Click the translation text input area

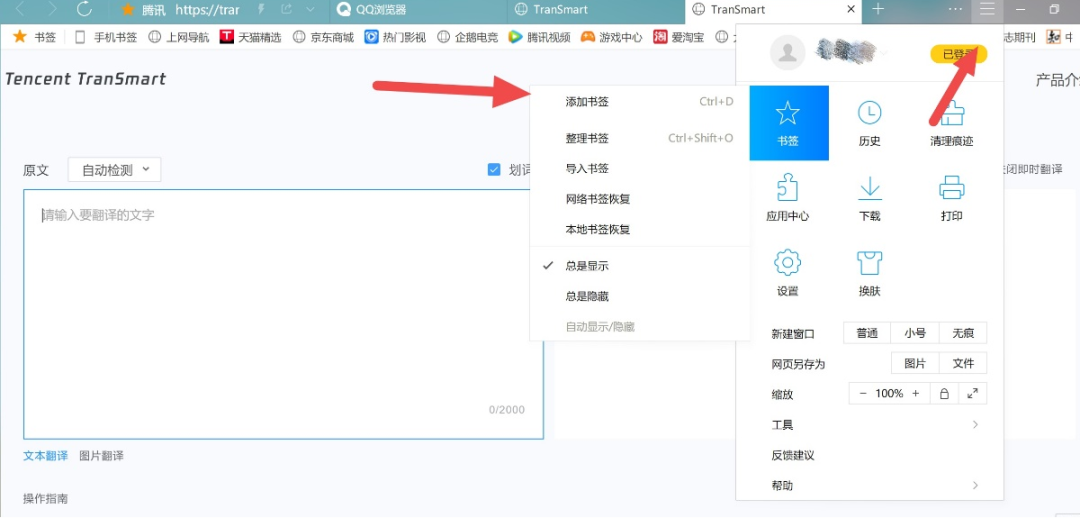click(x=283, y=314)
